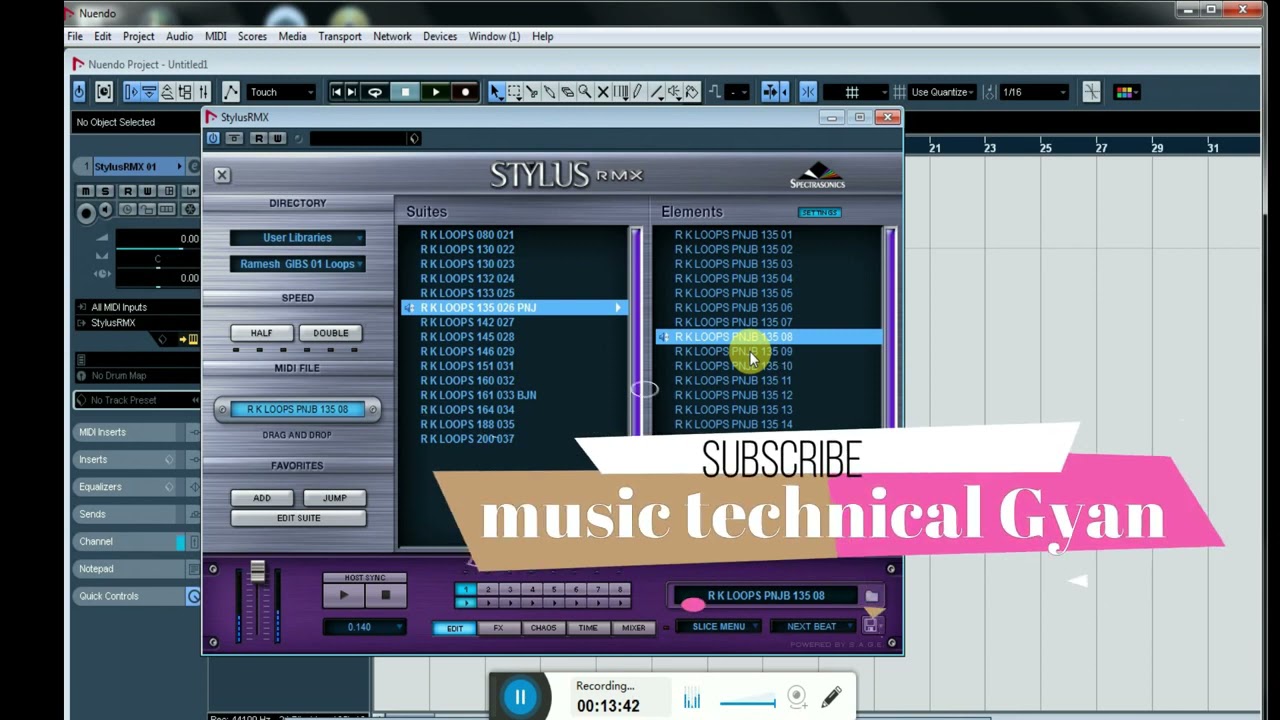Click the SETTINGS button above Elements

point(819,212)
